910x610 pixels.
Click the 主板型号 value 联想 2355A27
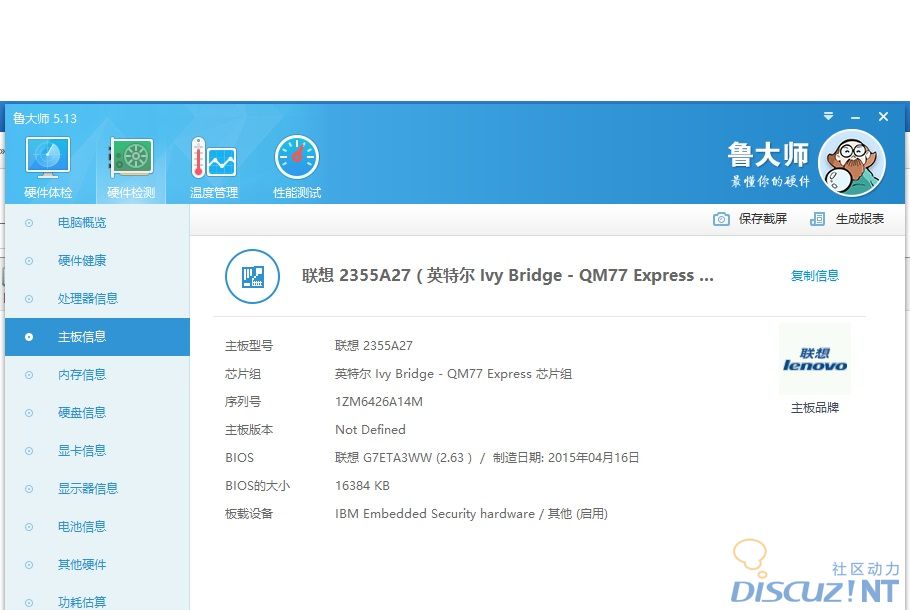click(374, 346)
